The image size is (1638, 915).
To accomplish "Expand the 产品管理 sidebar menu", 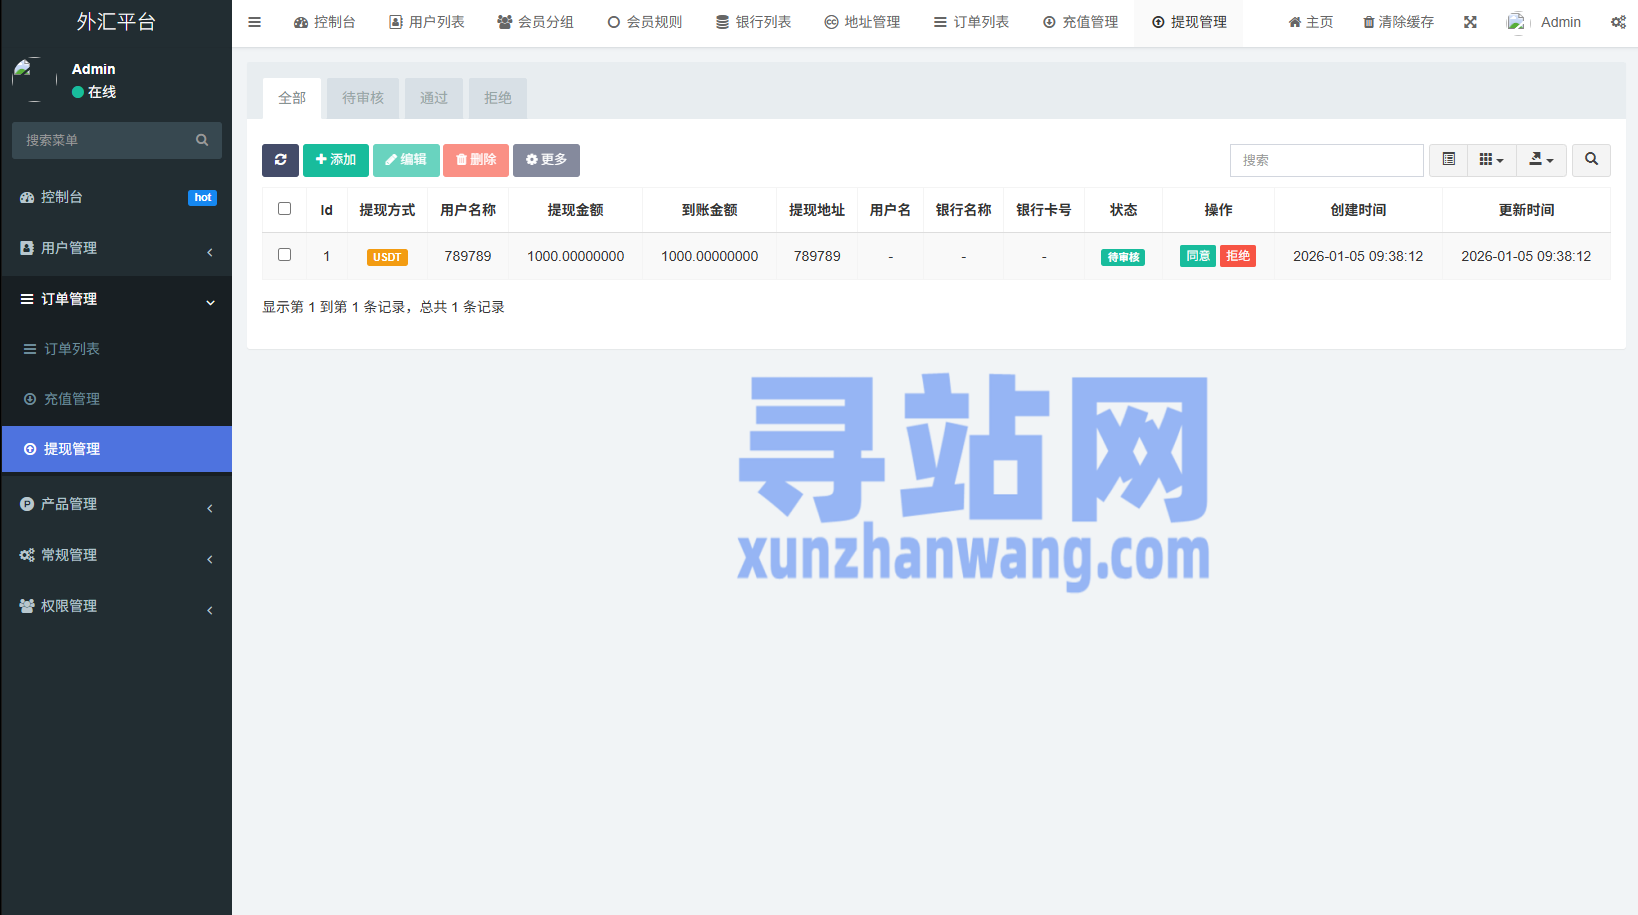I will tap(116, 504).
